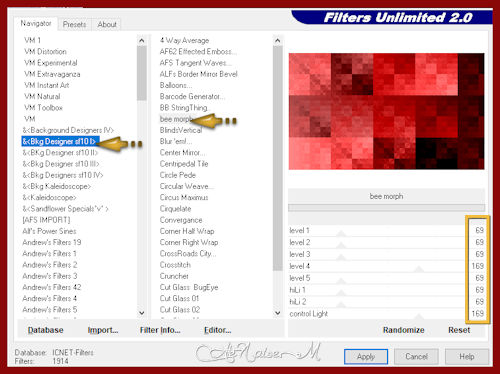The height and width of the screenshot is (374, 500).
Task: Click the Randomize button
Action: [x=403, y=330]
